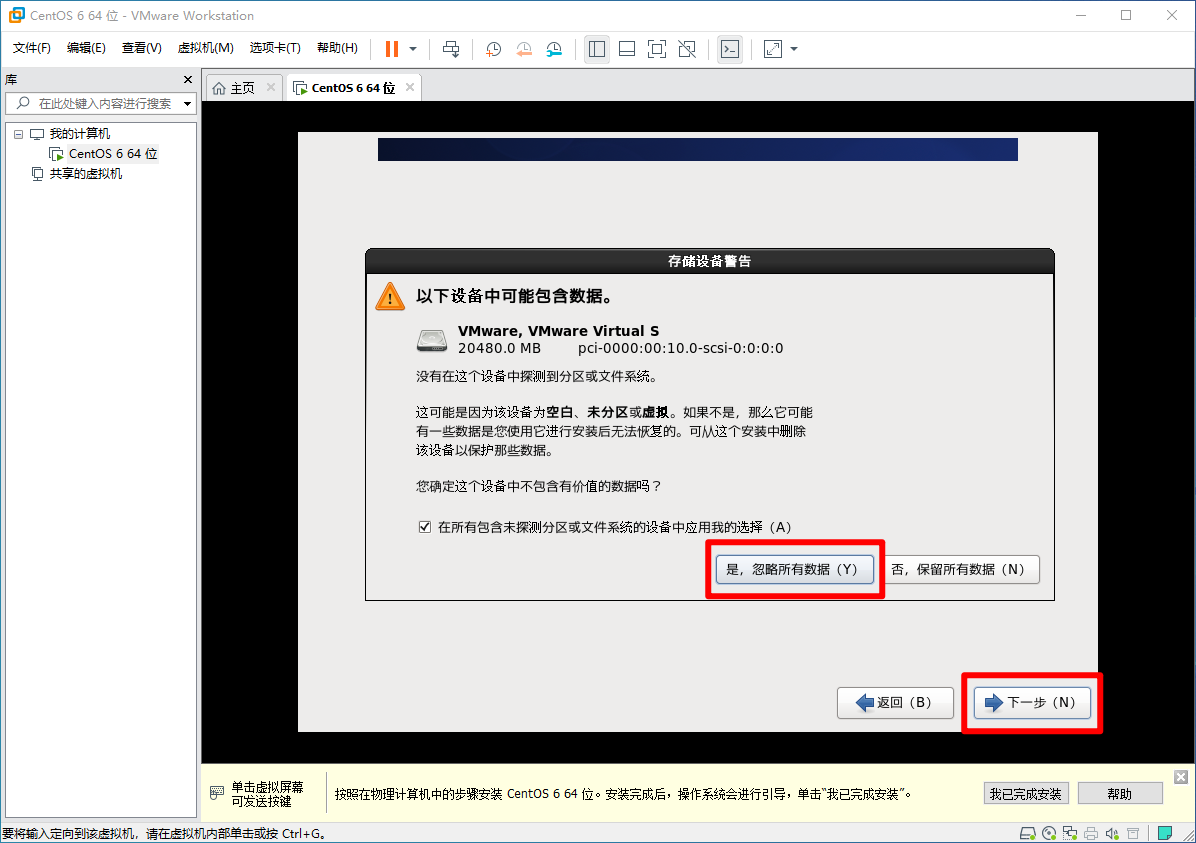Click the 帮助 button in install bar
Image resolution: width=1196 pixels, height=843 pixels.
[1120, 793]
